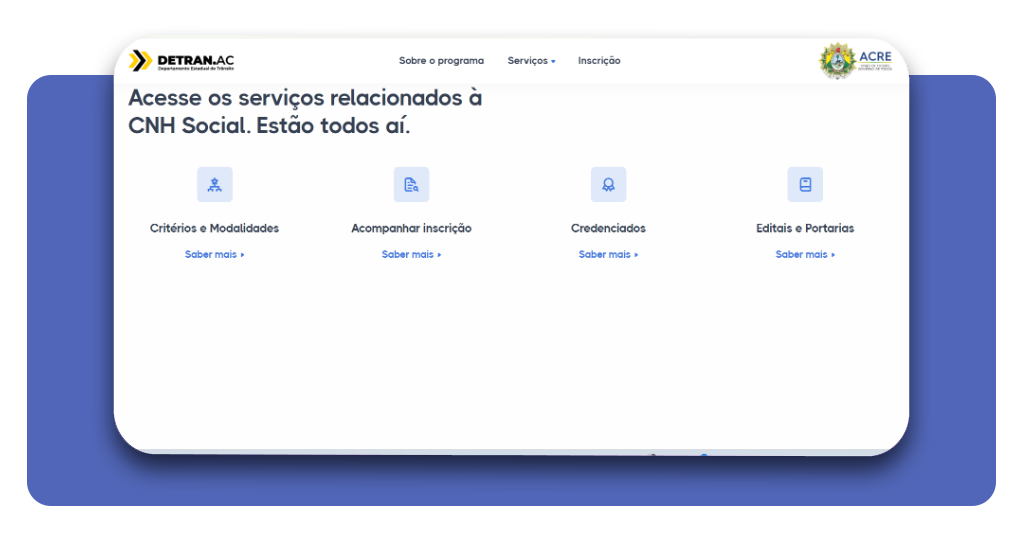Select the Critérios e Modalidades title
Screen dimensions: 1024x536
[214, 229]
